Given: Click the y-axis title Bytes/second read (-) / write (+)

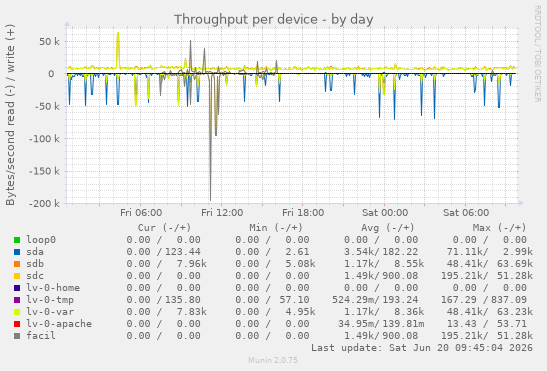Looking at the screenshot, I should click(10, 115).
